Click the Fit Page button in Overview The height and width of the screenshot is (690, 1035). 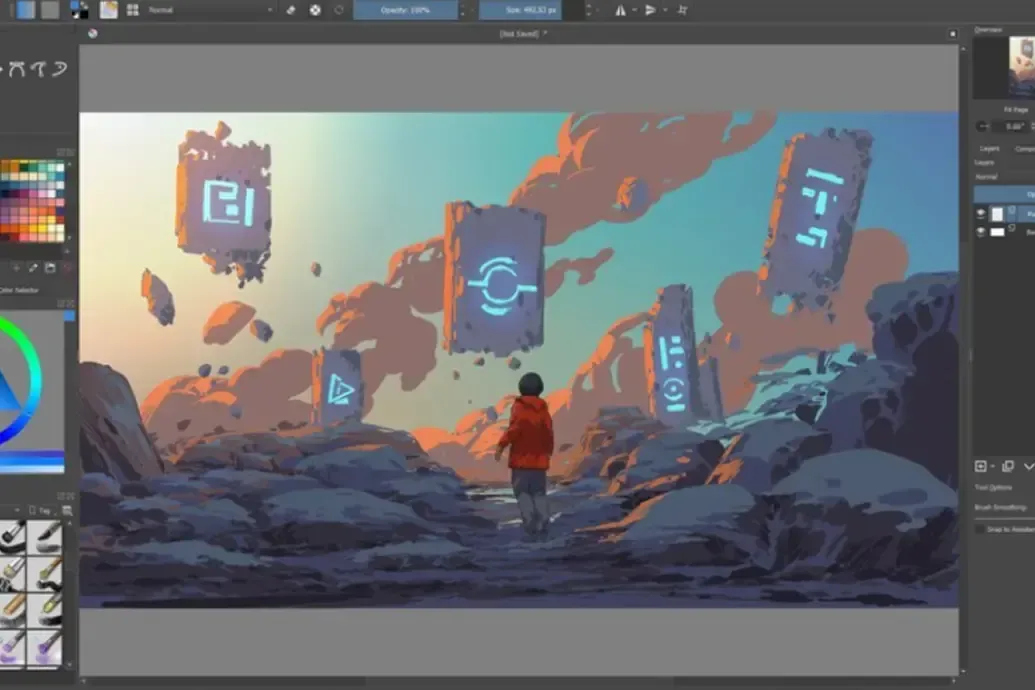point(1017,110)
